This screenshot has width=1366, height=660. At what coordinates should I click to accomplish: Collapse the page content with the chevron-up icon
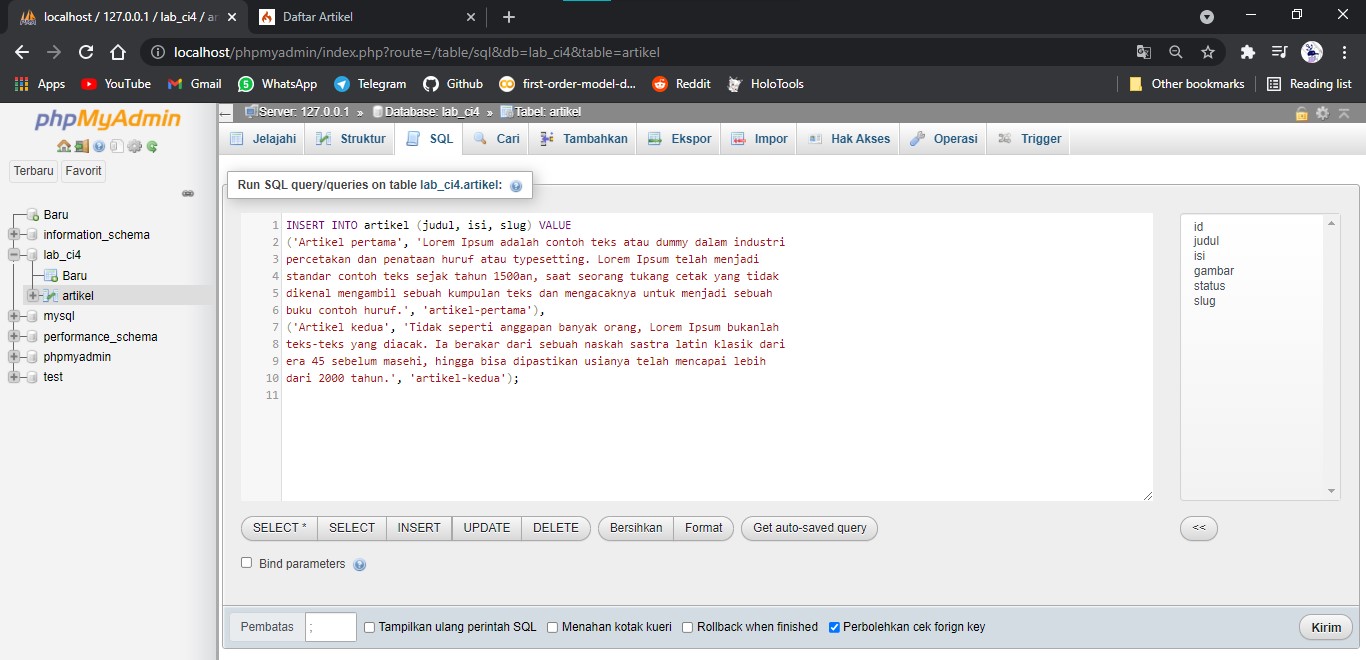(1344, 113)
